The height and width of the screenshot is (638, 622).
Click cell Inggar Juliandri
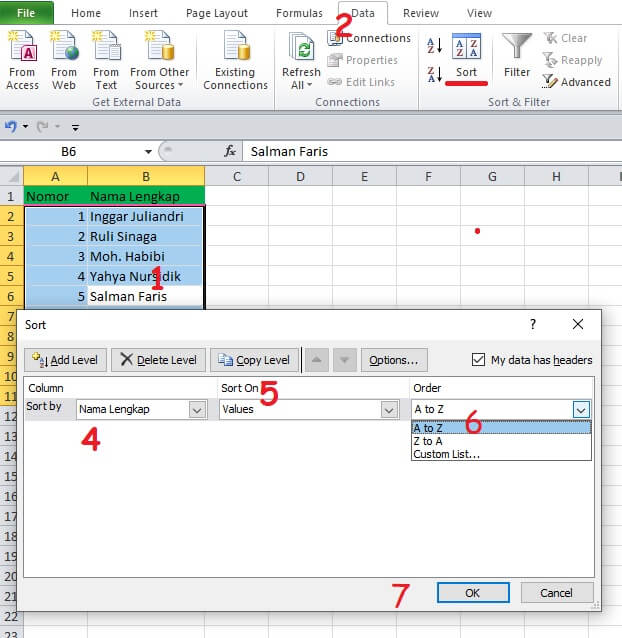click(x=146, y=216)
